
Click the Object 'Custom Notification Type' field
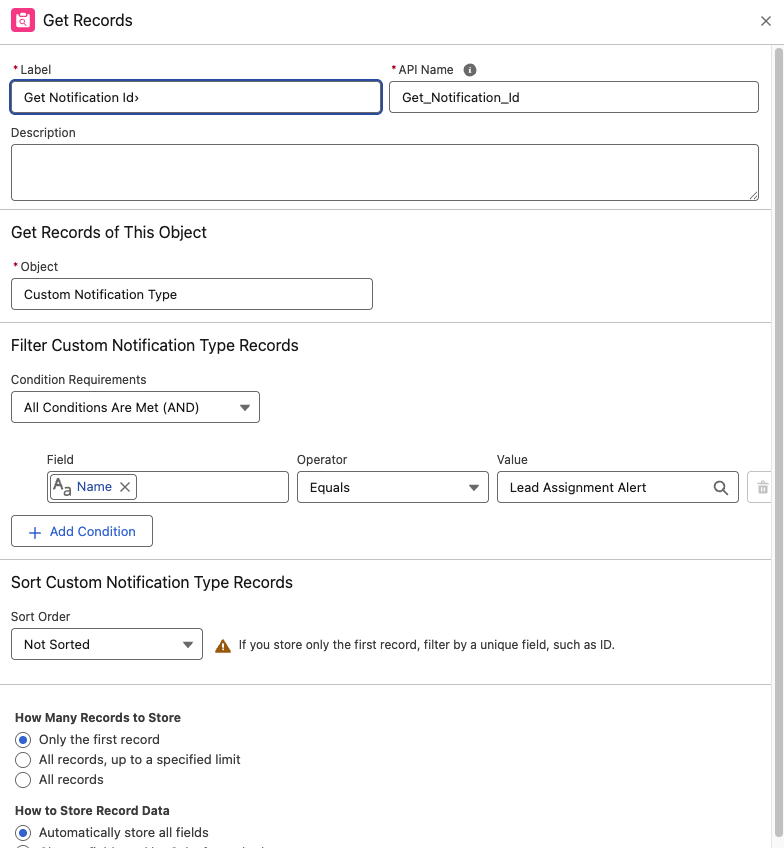[x=191, y=294]
